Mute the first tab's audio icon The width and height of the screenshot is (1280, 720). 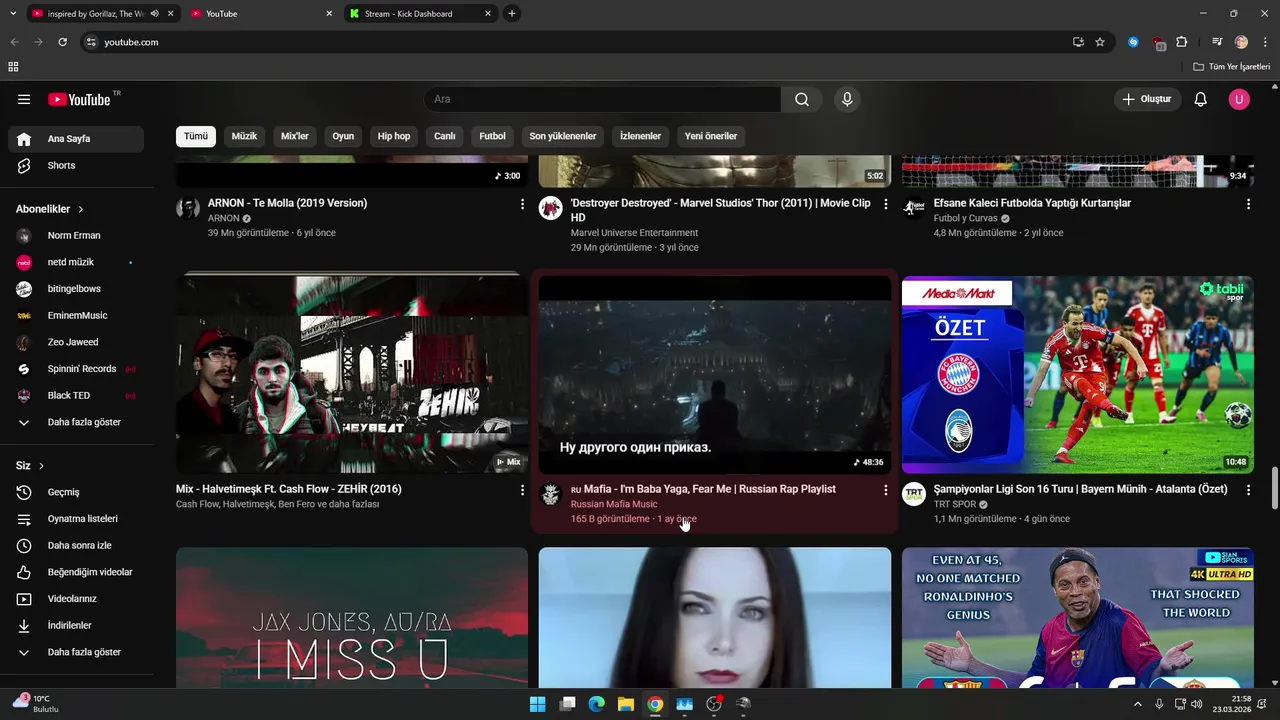[x=155, y=13]
